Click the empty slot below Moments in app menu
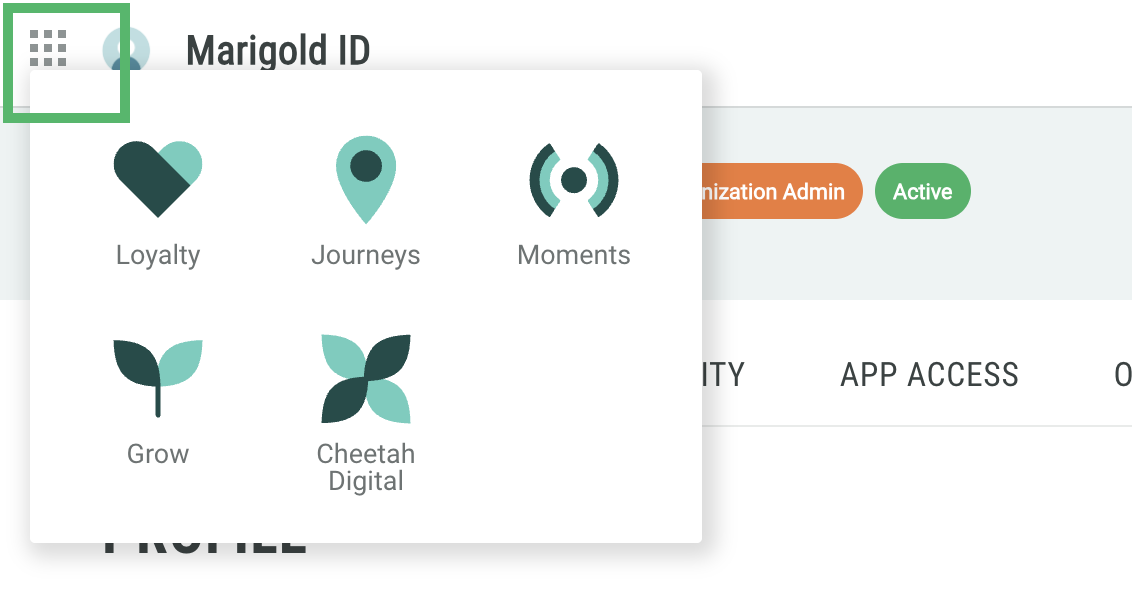 [x=574, y=410]
